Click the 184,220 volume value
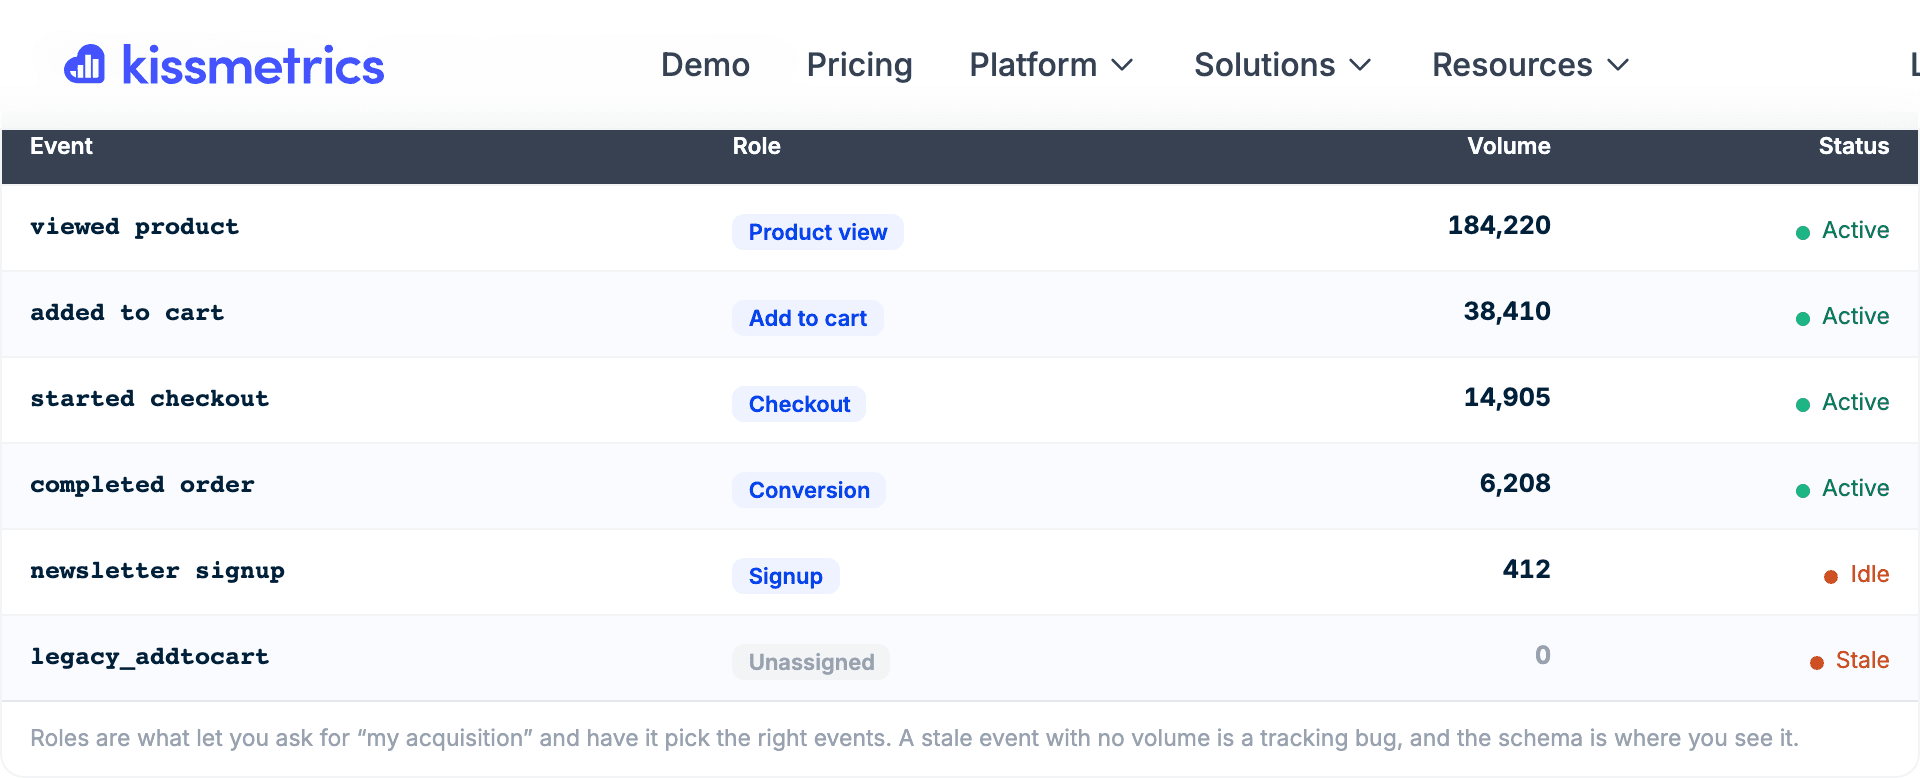The width and height of the screenshot is (1920, 778). 1499,226
